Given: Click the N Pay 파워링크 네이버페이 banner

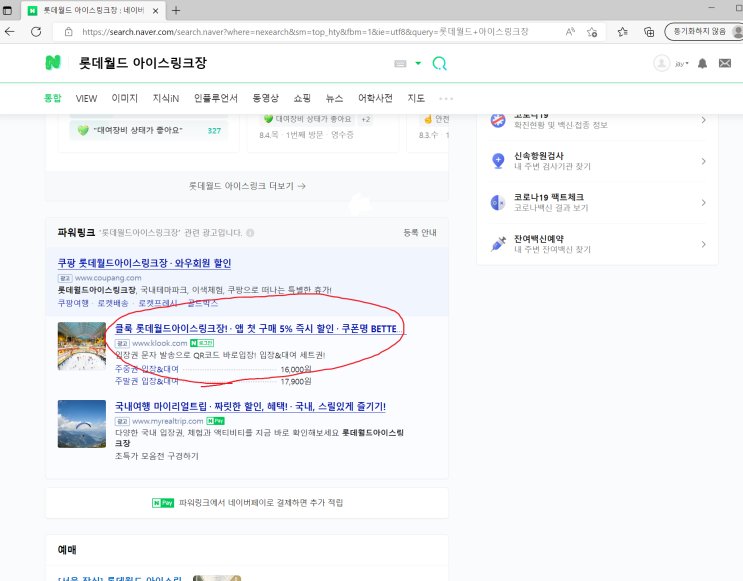Looking at the screenshot, I should pyautogui.click(x=247, y=503).
